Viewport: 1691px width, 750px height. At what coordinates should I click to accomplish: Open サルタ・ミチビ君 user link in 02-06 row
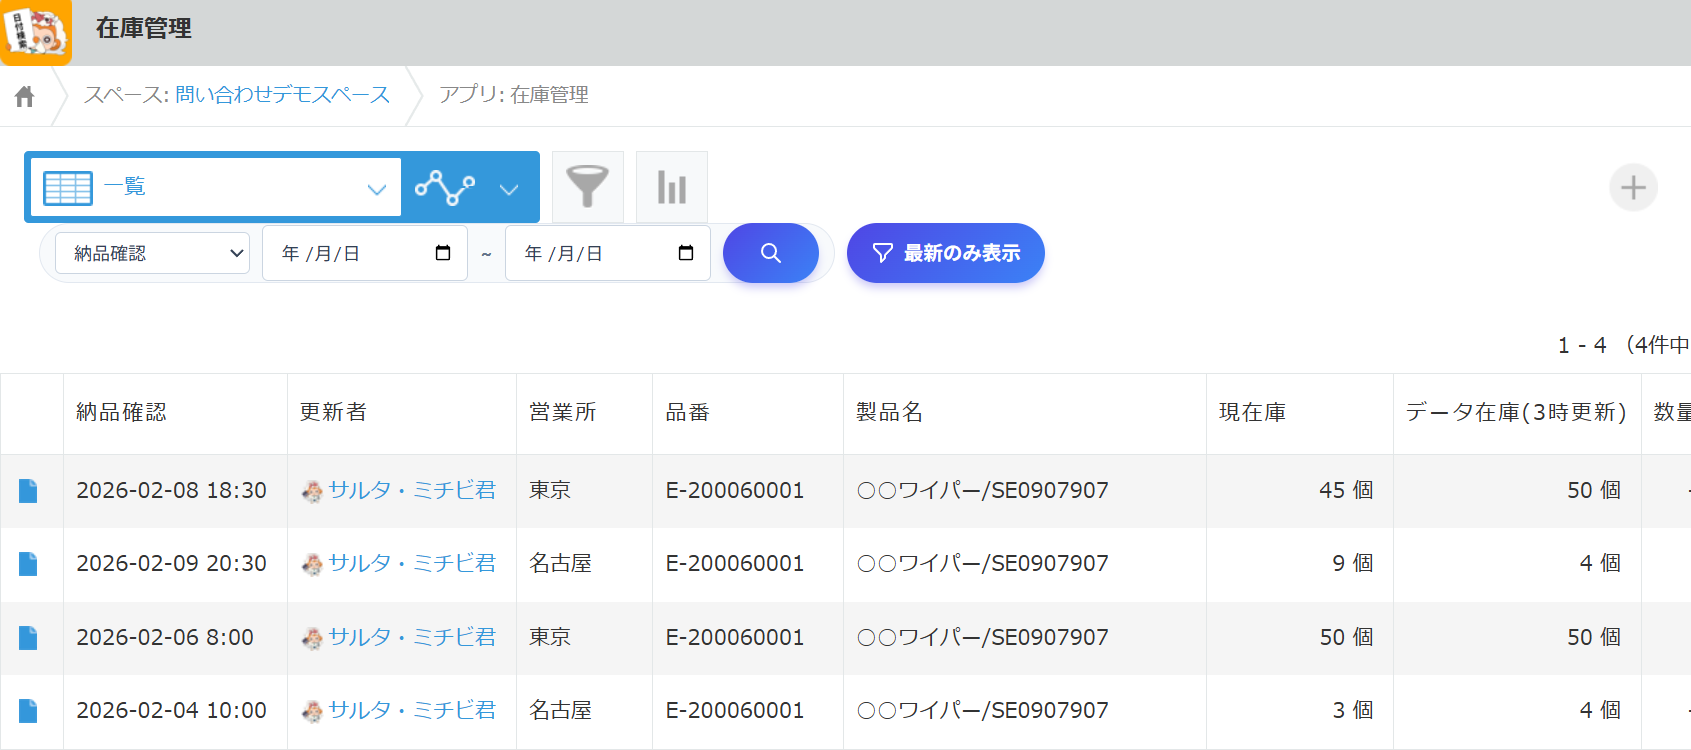coord(412,637)
